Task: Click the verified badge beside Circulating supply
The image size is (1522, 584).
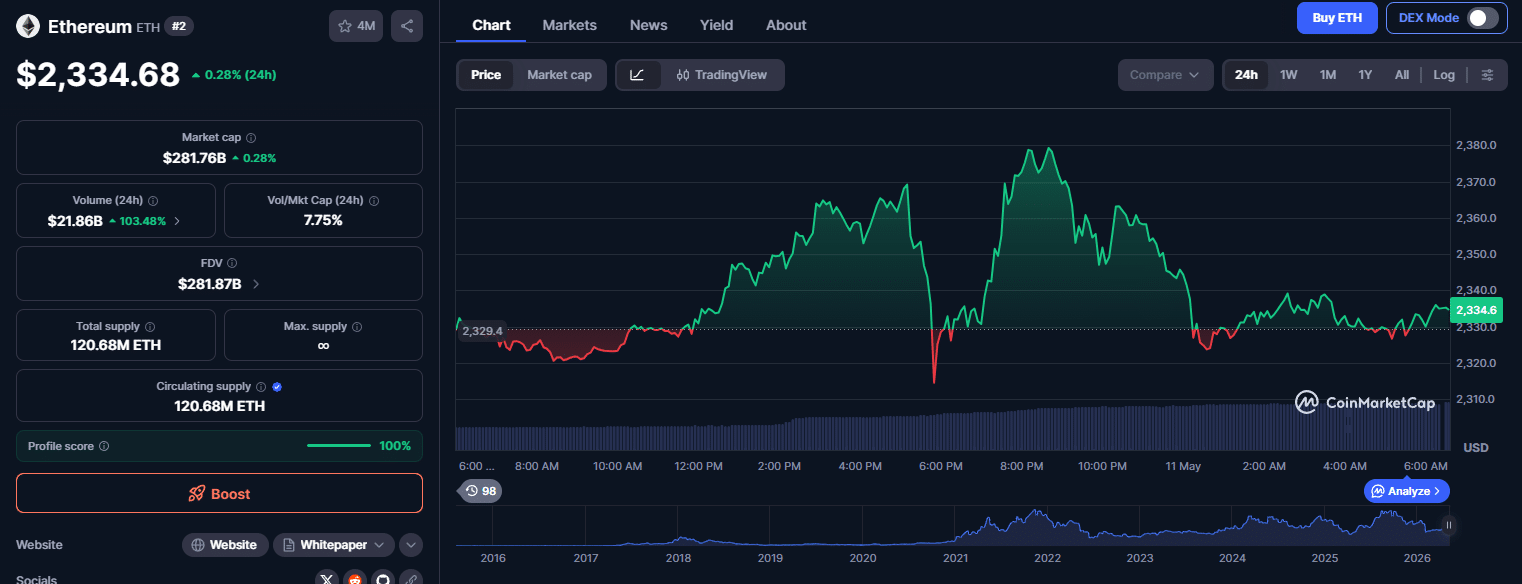Action: click(x=277, y=387)
